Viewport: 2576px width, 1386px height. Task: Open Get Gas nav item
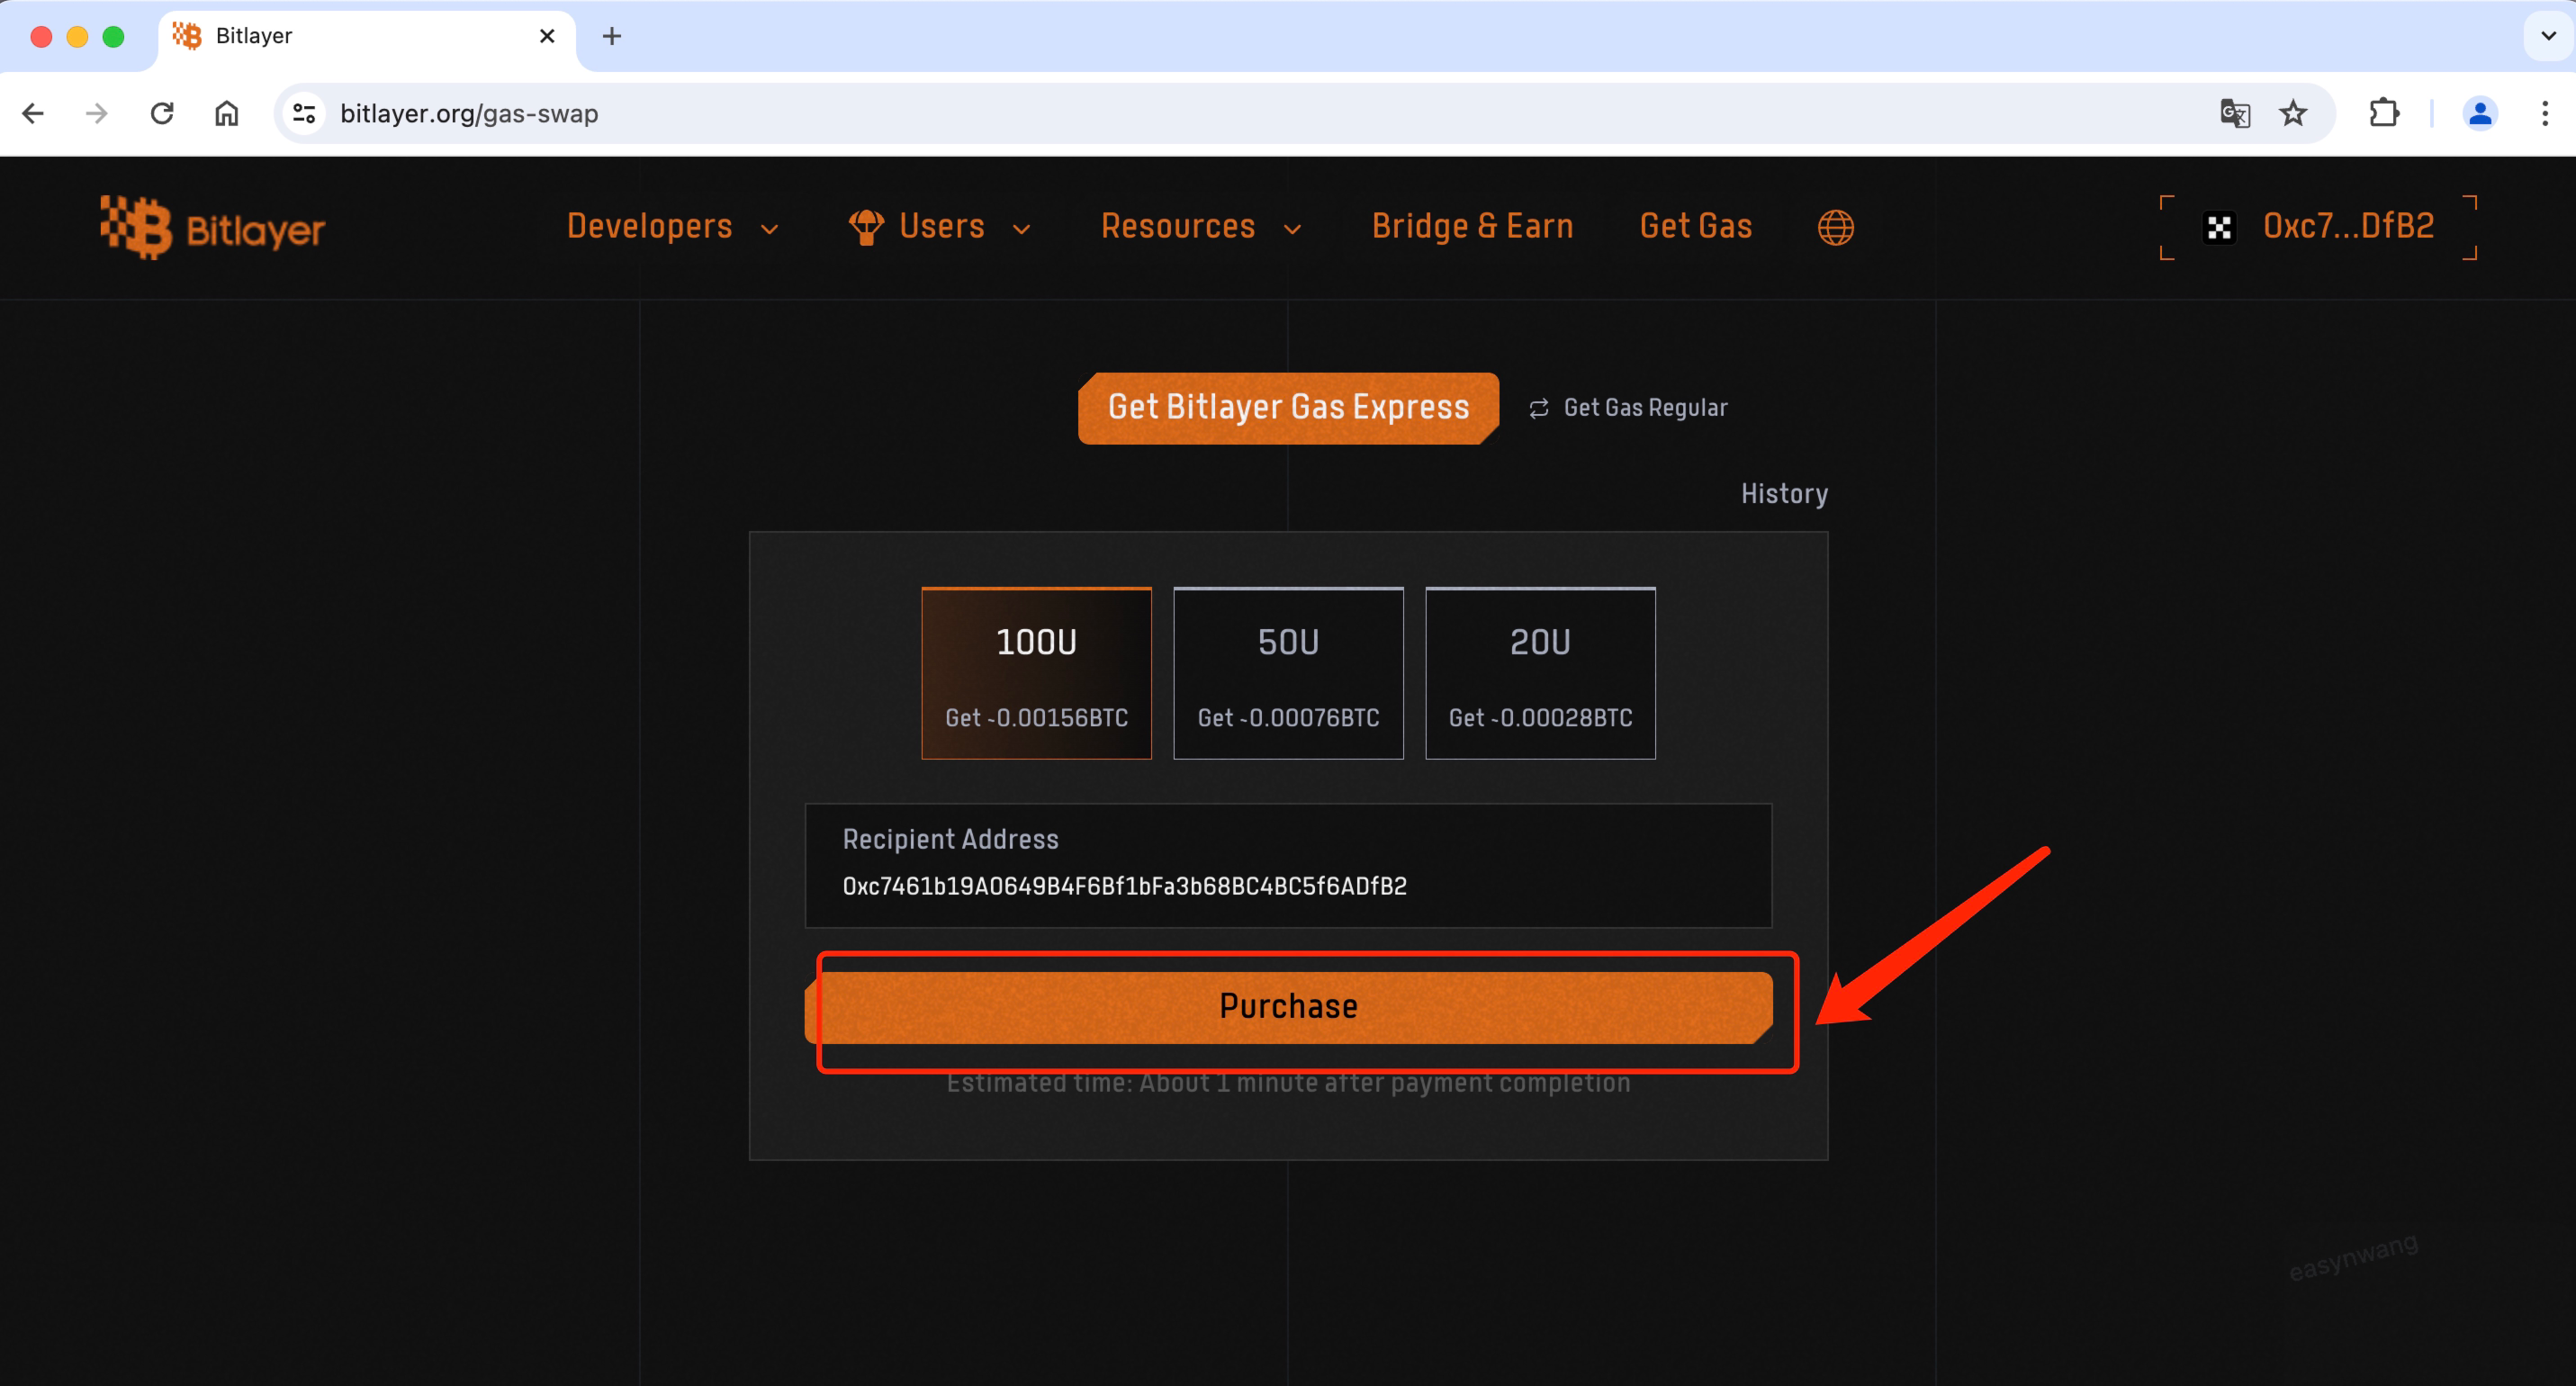pos(1696,227)
